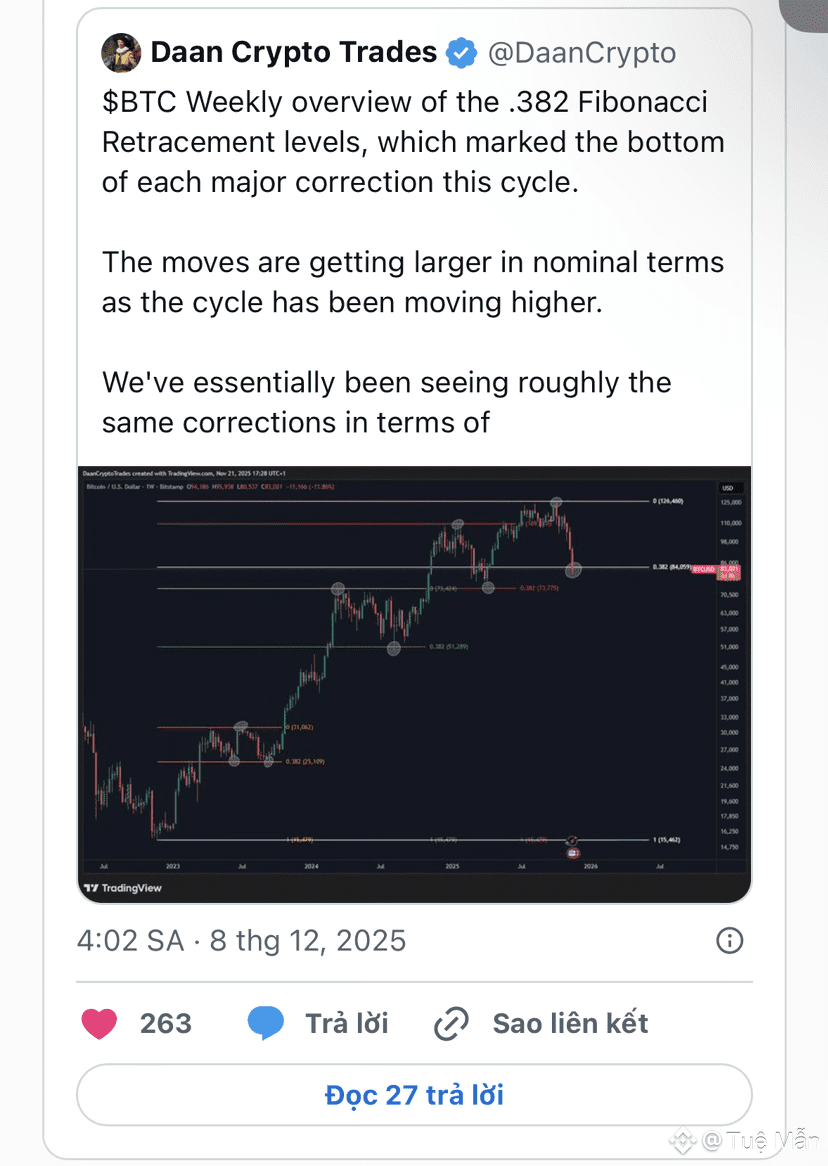This screenshot has height=1166, width=828.
Task: Select "Sao liên kết" copy link text
Action: tap(570, 1023)
